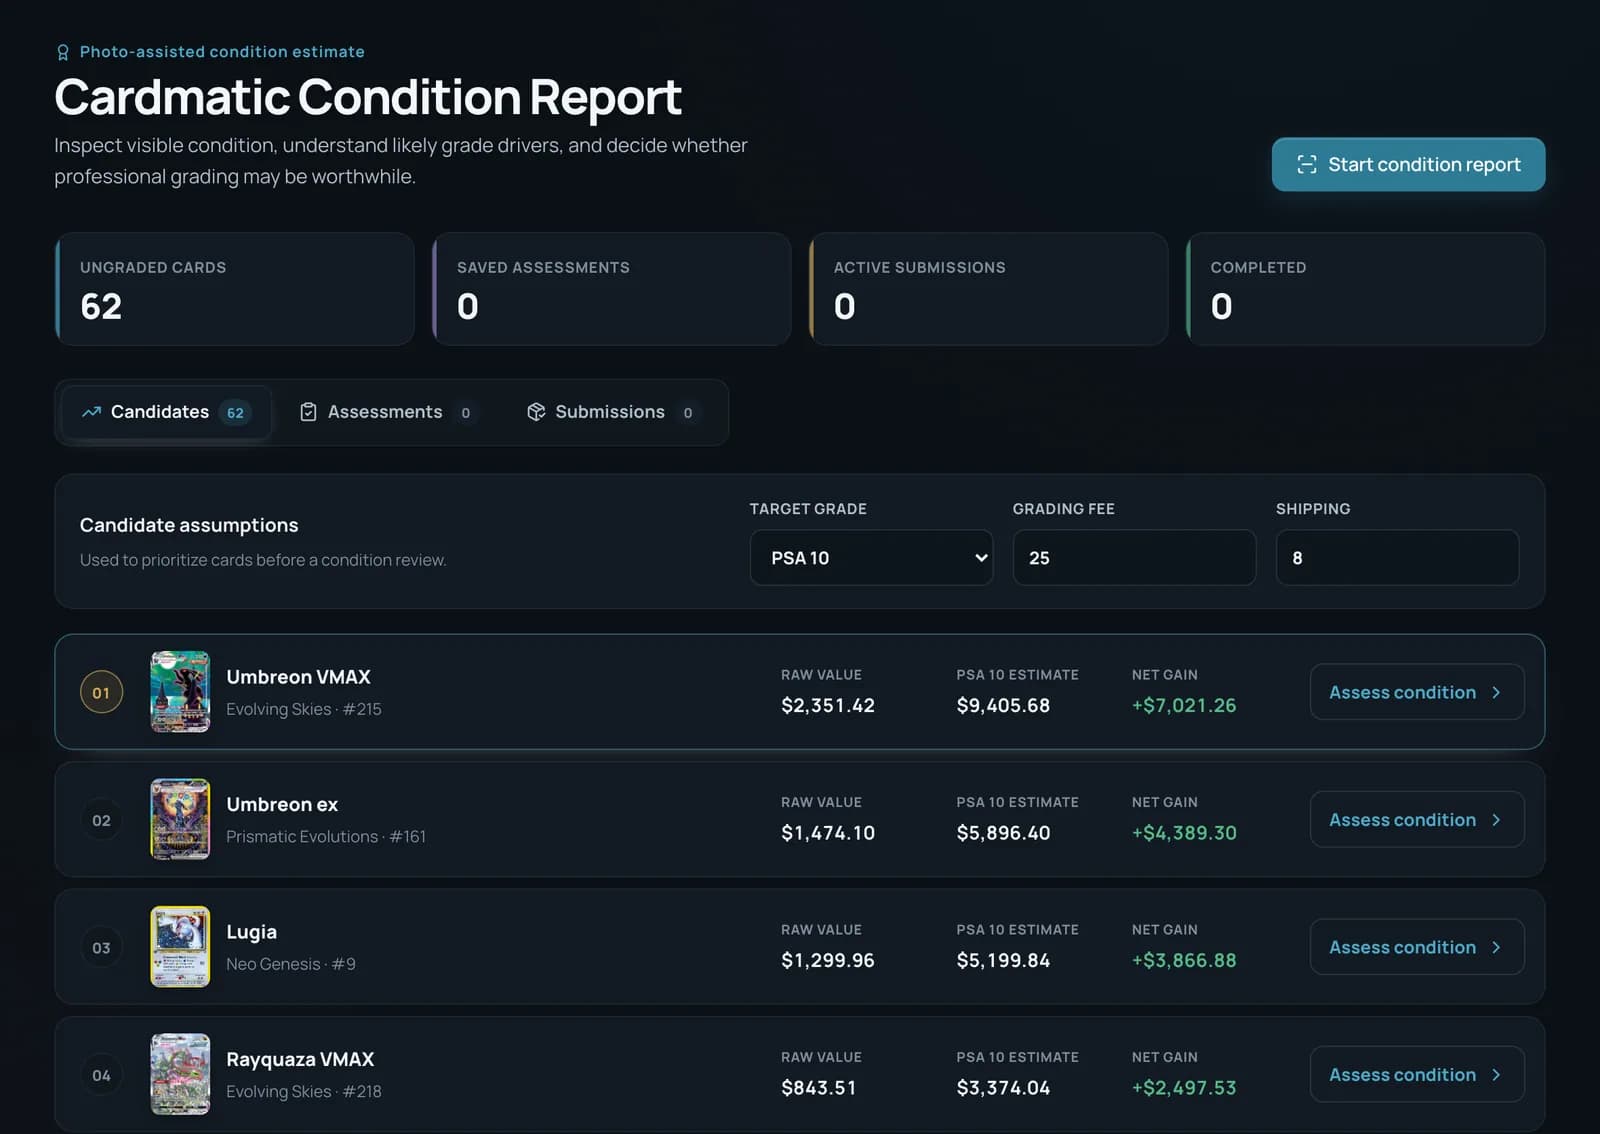Screen dimensions: 1600x1134
Task: Click the Candidate assumptions heading
Action: pyautogui.click(x=189, y=525)
